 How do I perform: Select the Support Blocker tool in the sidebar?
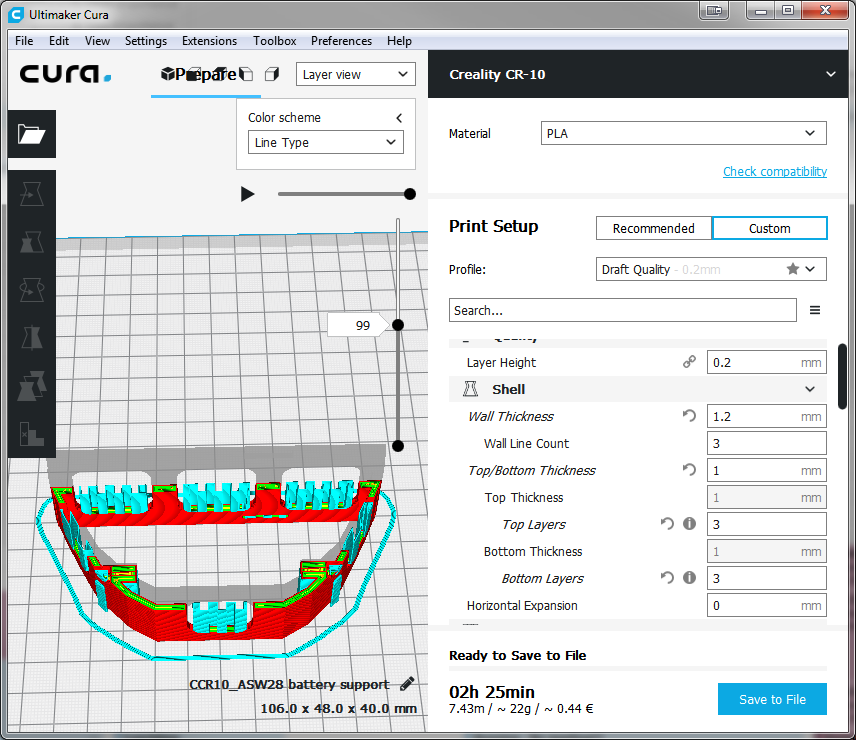(32, 433)
